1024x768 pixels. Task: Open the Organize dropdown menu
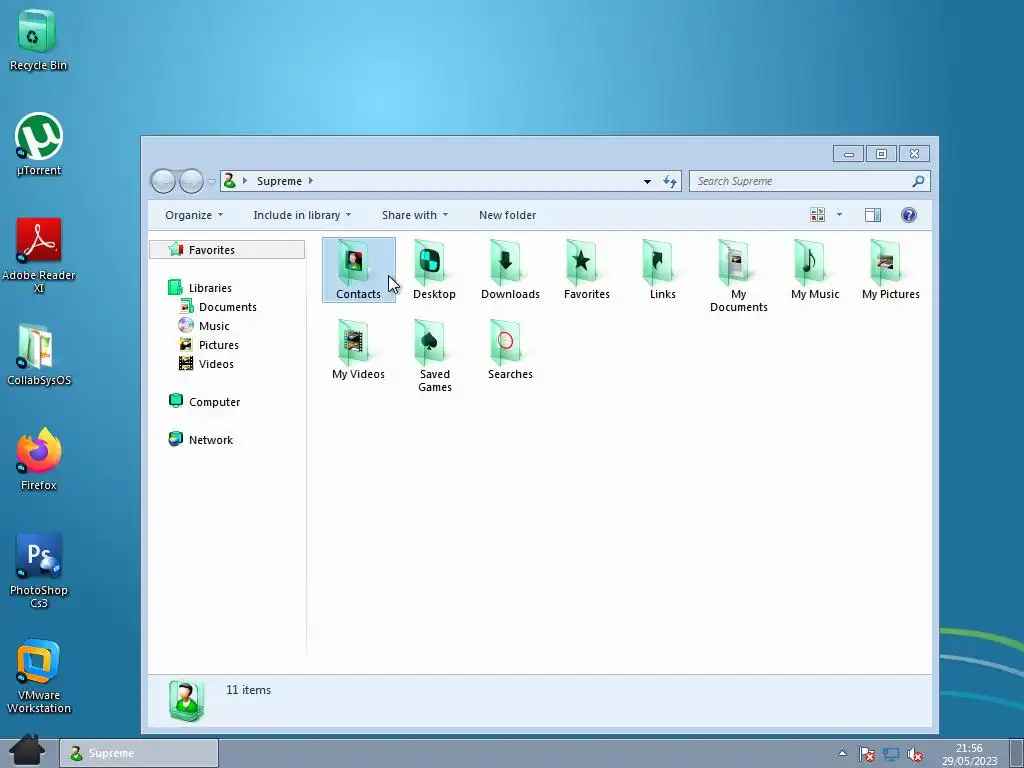point(194,215)
